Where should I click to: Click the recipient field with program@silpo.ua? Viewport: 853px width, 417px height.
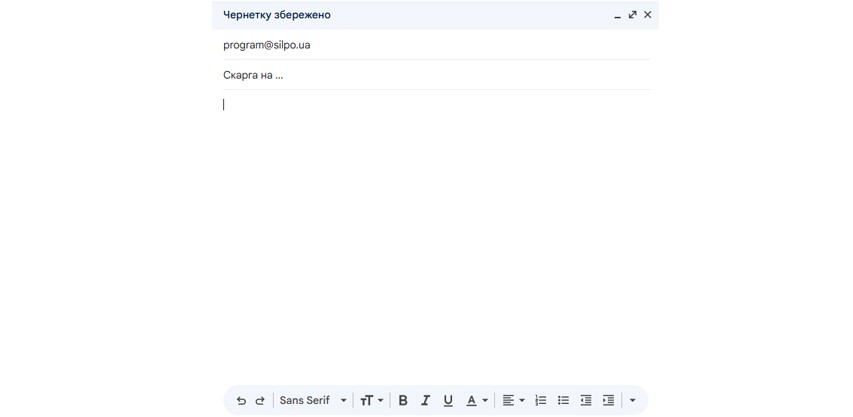436,45
